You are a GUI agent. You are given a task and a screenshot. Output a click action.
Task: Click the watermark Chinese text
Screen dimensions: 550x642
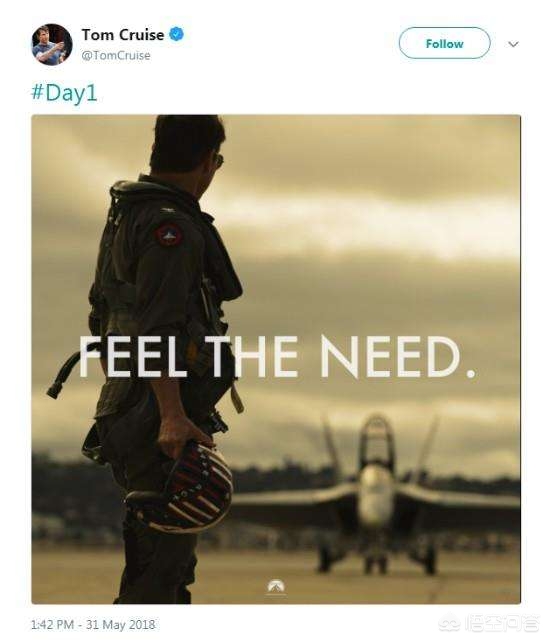(502, 624)
